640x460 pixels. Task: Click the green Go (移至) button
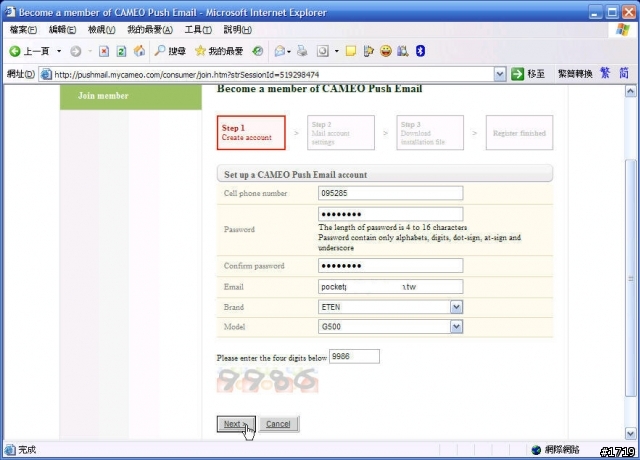[528, 74]
